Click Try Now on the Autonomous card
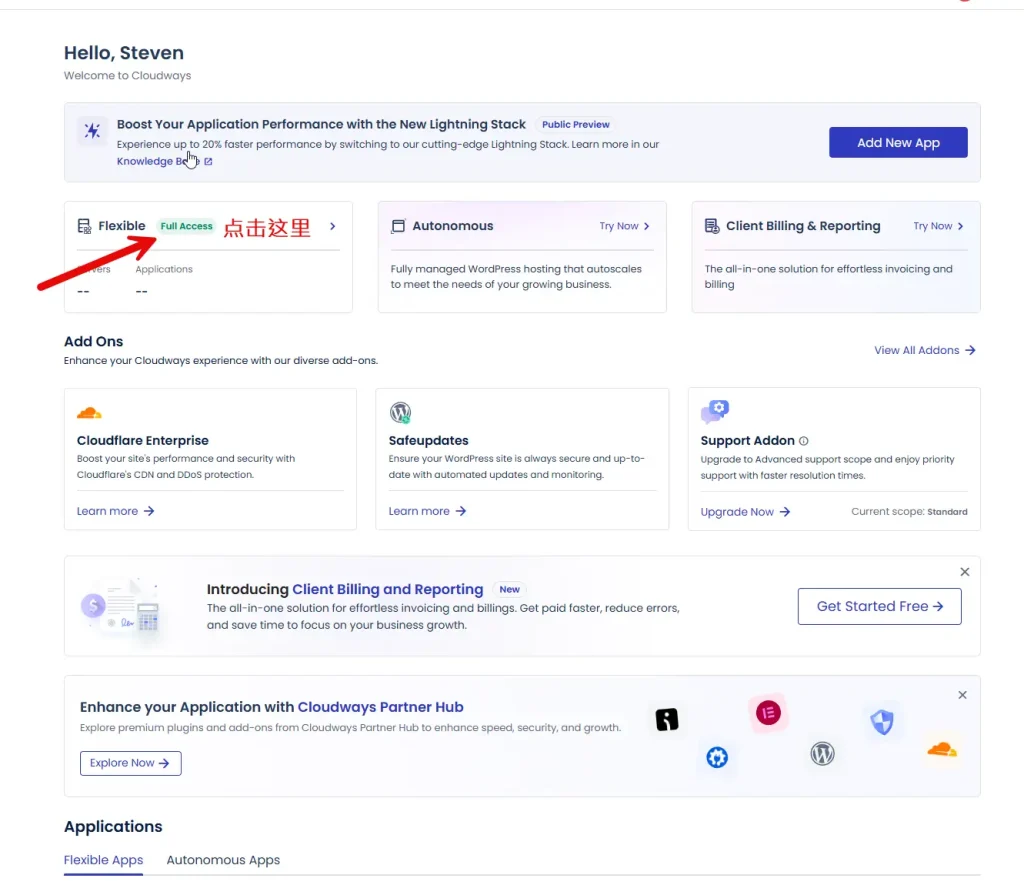Viewport: 1024px width, 885px height. 624,226
